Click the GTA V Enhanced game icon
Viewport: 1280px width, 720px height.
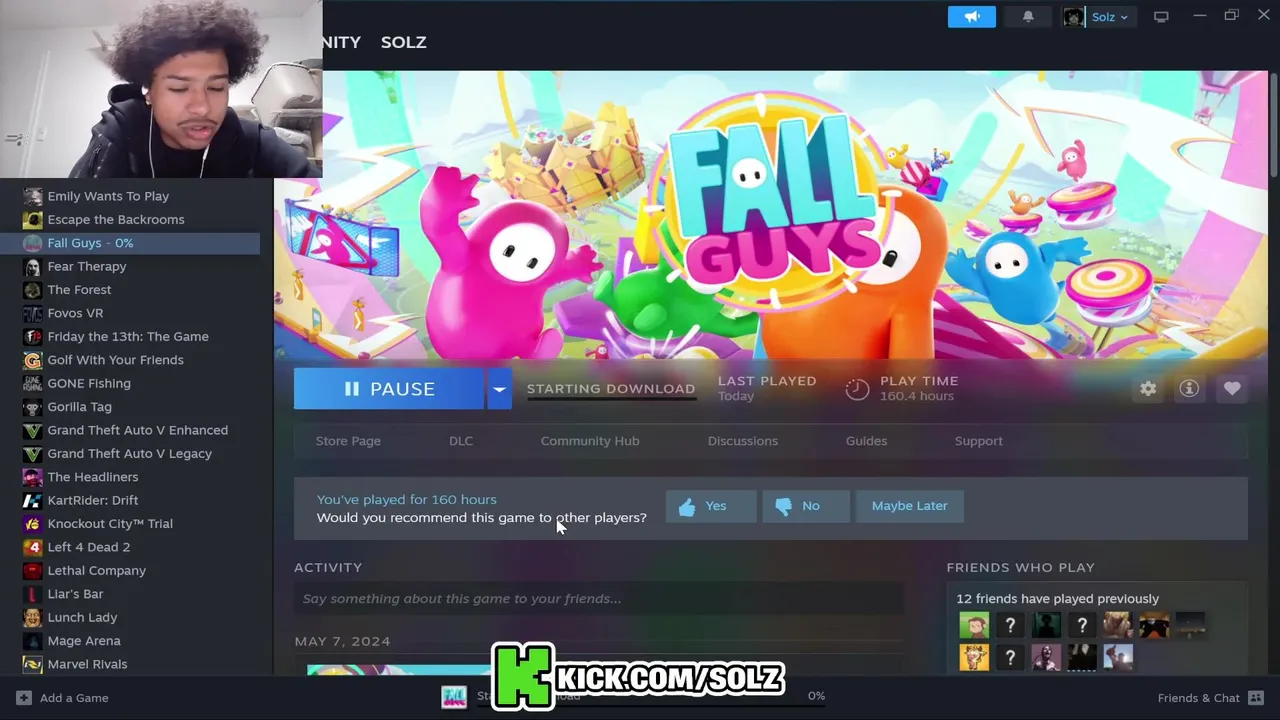click(32, 430)
